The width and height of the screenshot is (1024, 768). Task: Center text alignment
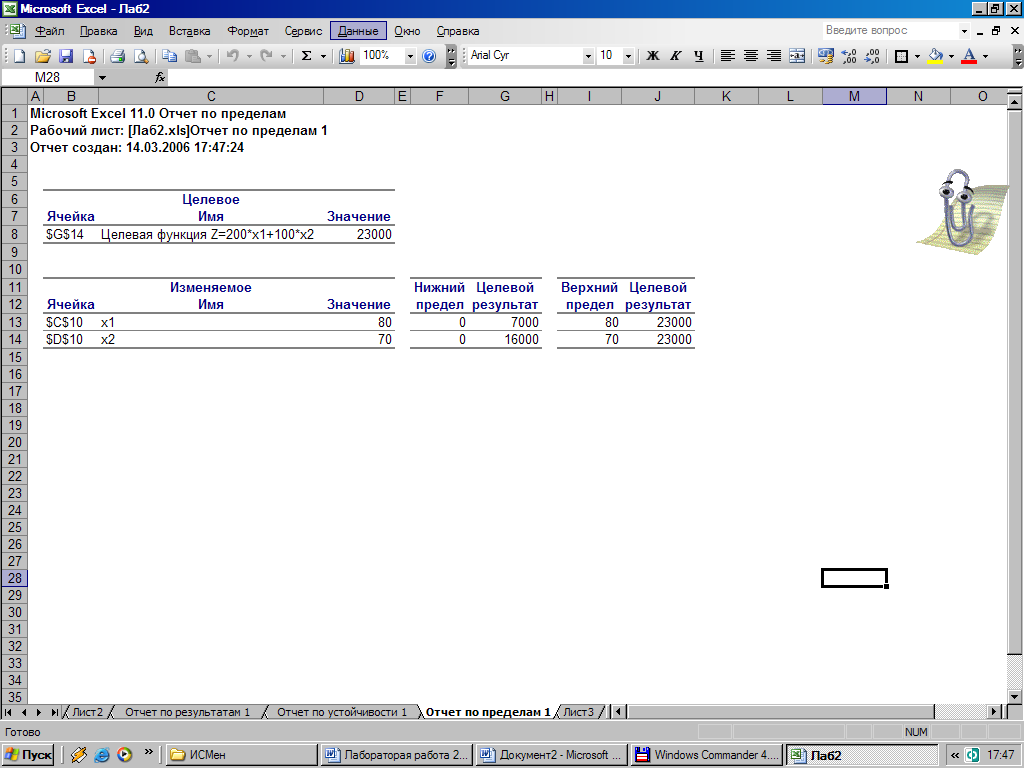click(x=751, y=56)
